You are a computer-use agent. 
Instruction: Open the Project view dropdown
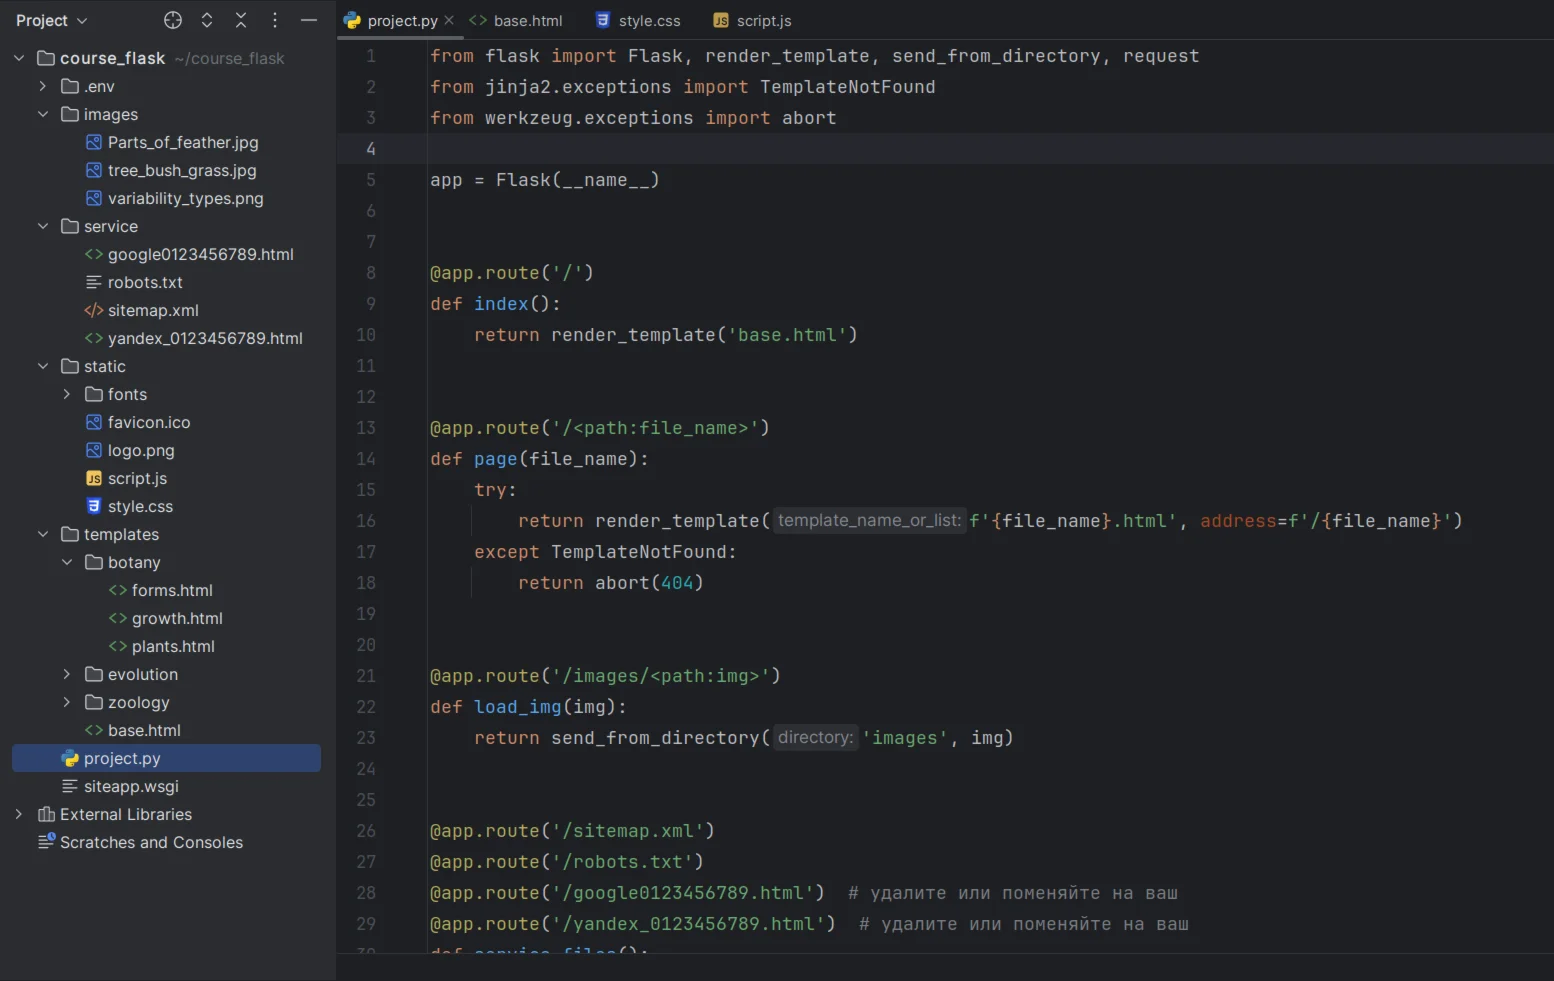tap(52, 20)
